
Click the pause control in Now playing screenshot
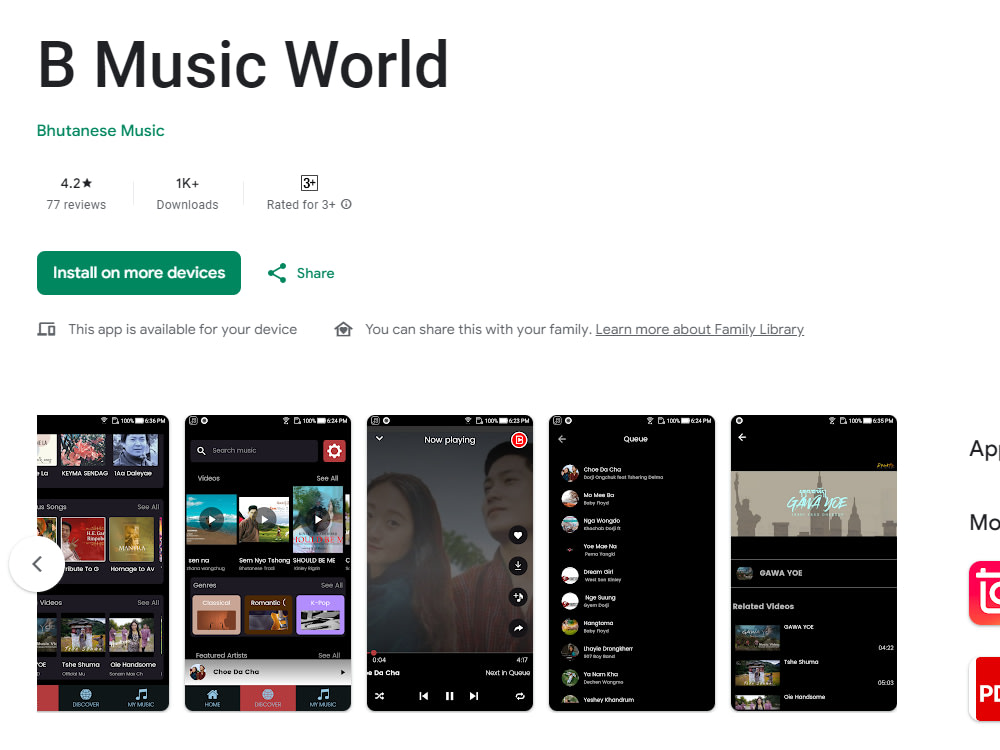(x=450, y=696)
